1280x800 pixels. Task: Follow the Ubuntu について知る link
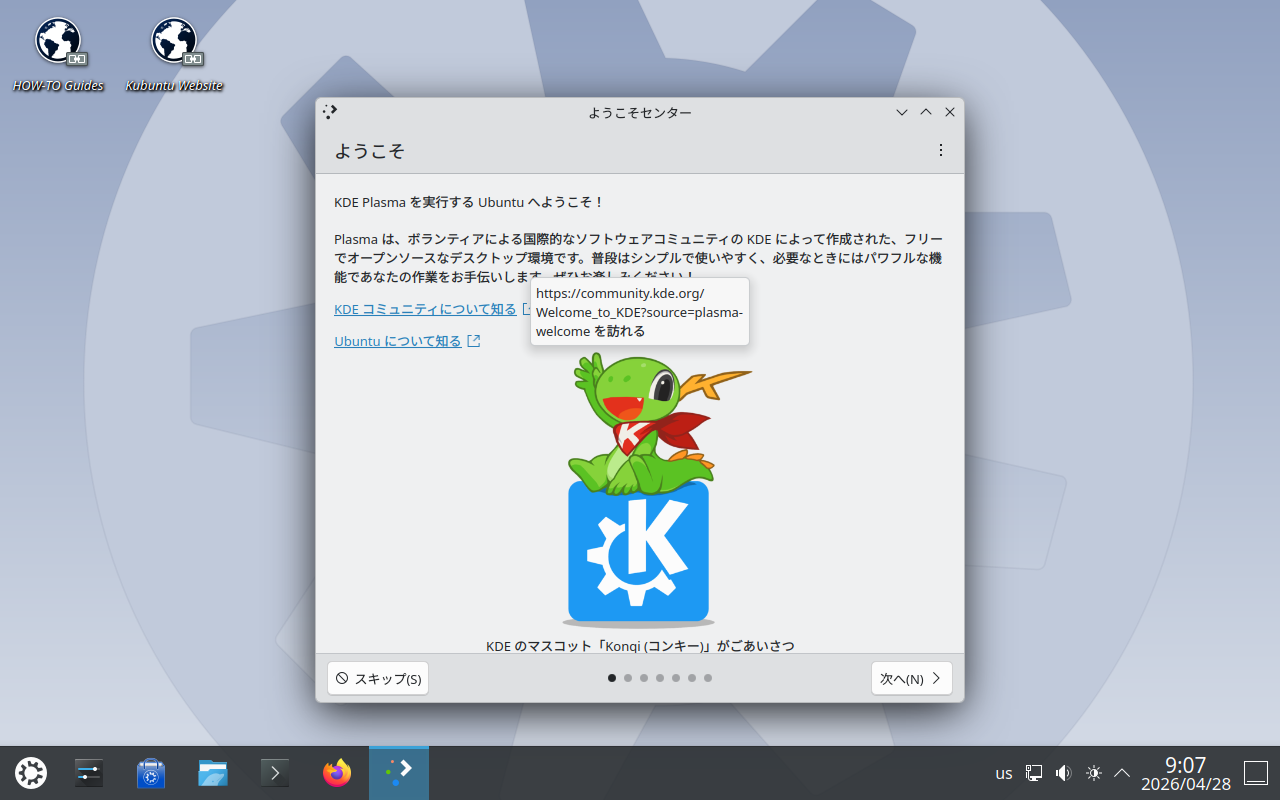pyautogui.click(x=400, y=340)
